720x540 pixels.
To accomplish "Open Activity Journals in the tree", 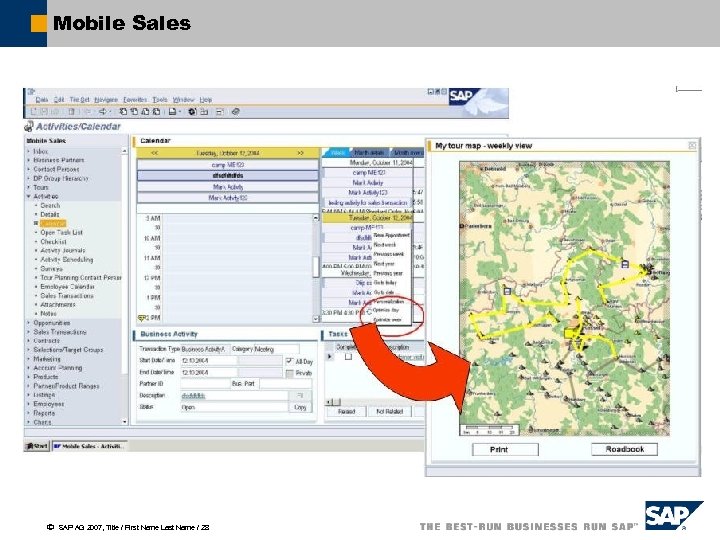I will point(62,251).
